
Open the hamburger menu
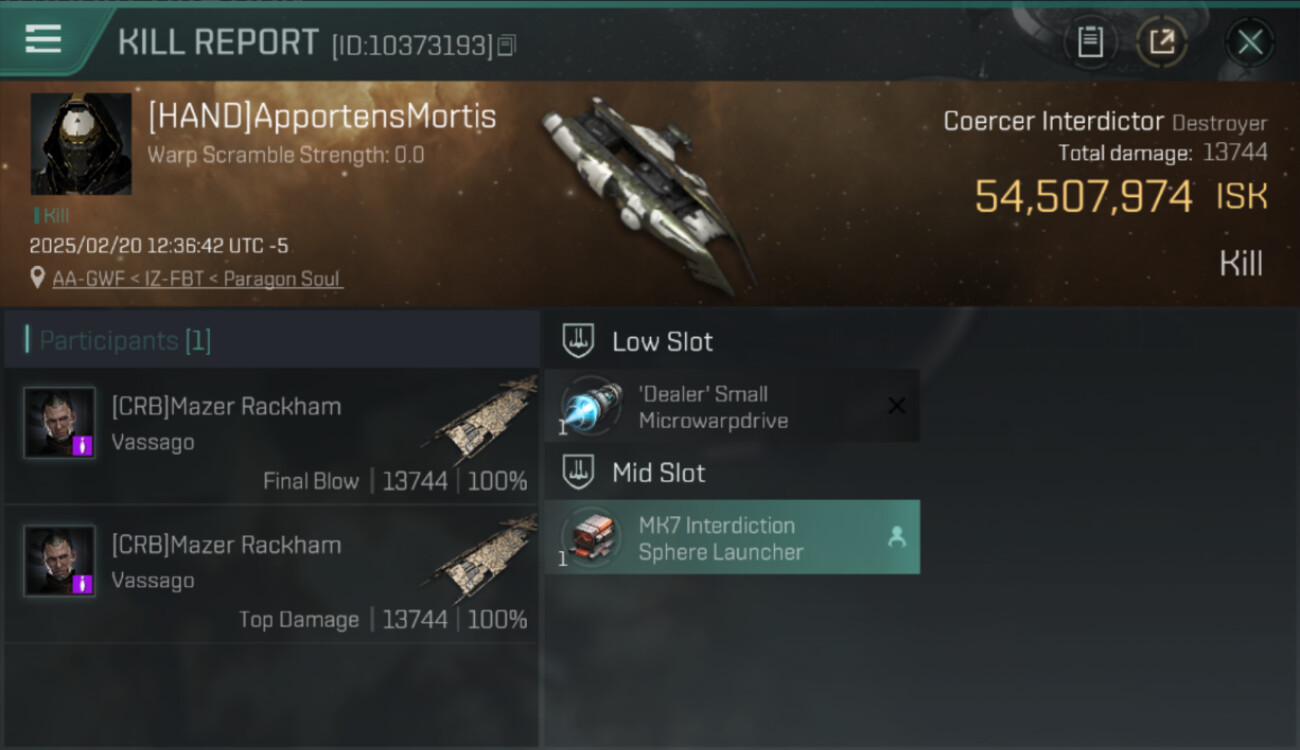click(x=43, y=40)
